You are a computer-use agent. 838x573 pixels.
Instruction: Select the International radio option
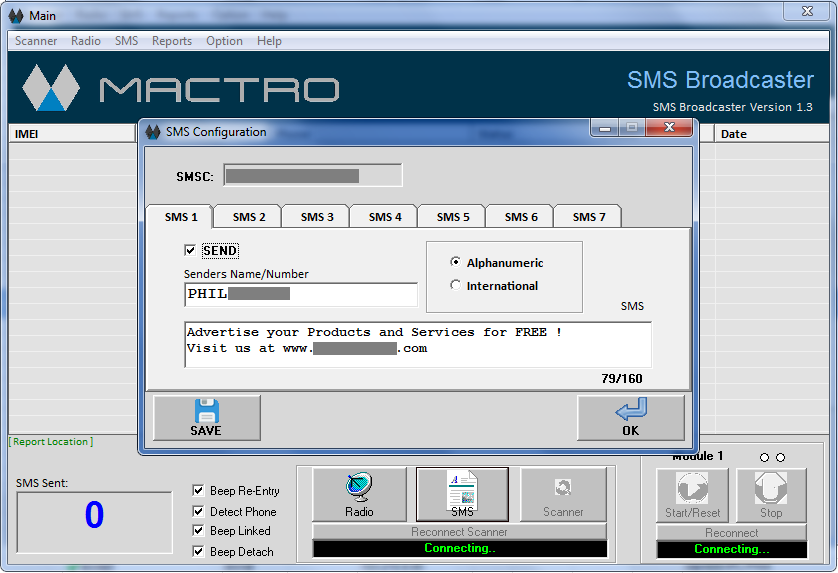[x=456, y=286]
